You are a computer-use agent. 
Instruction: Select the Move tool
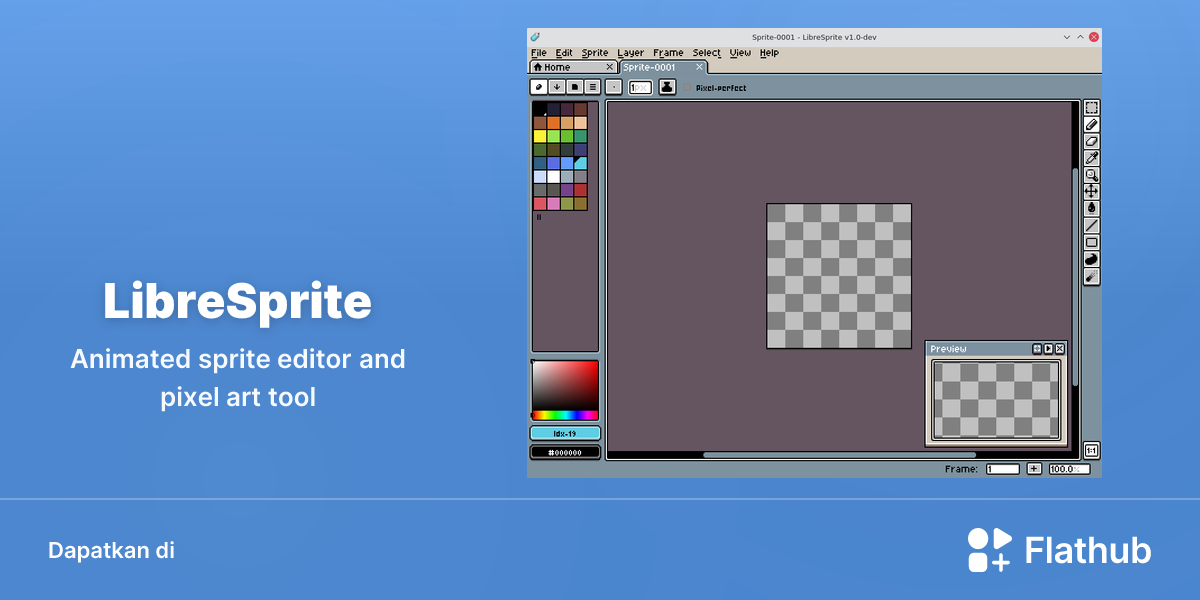click(x=1092, y=191)
